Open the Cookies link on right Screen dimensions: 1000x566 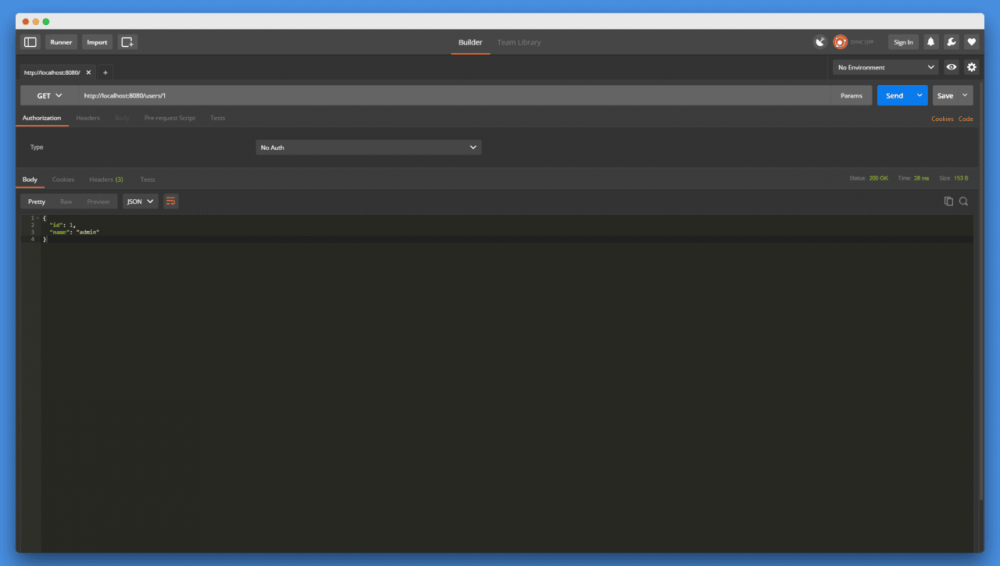[x=942, y=119]
